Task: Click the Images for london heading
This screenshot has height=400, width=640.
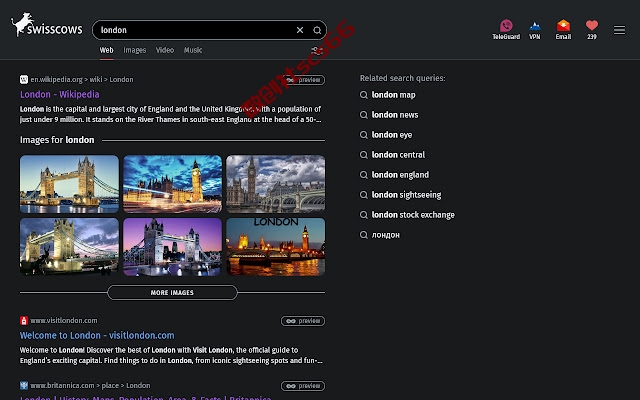Action: 57,140
